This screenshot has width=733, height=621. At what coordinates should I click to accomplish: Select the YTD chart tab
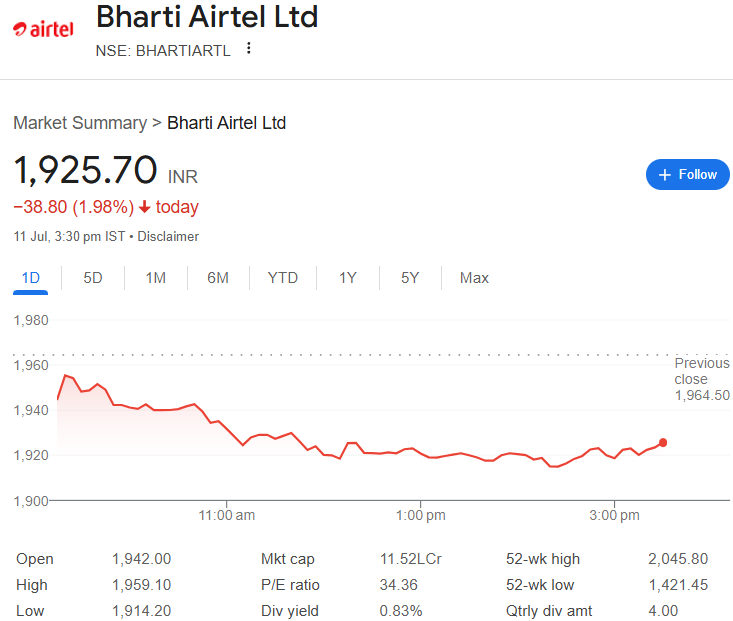(x=282, y=278)
